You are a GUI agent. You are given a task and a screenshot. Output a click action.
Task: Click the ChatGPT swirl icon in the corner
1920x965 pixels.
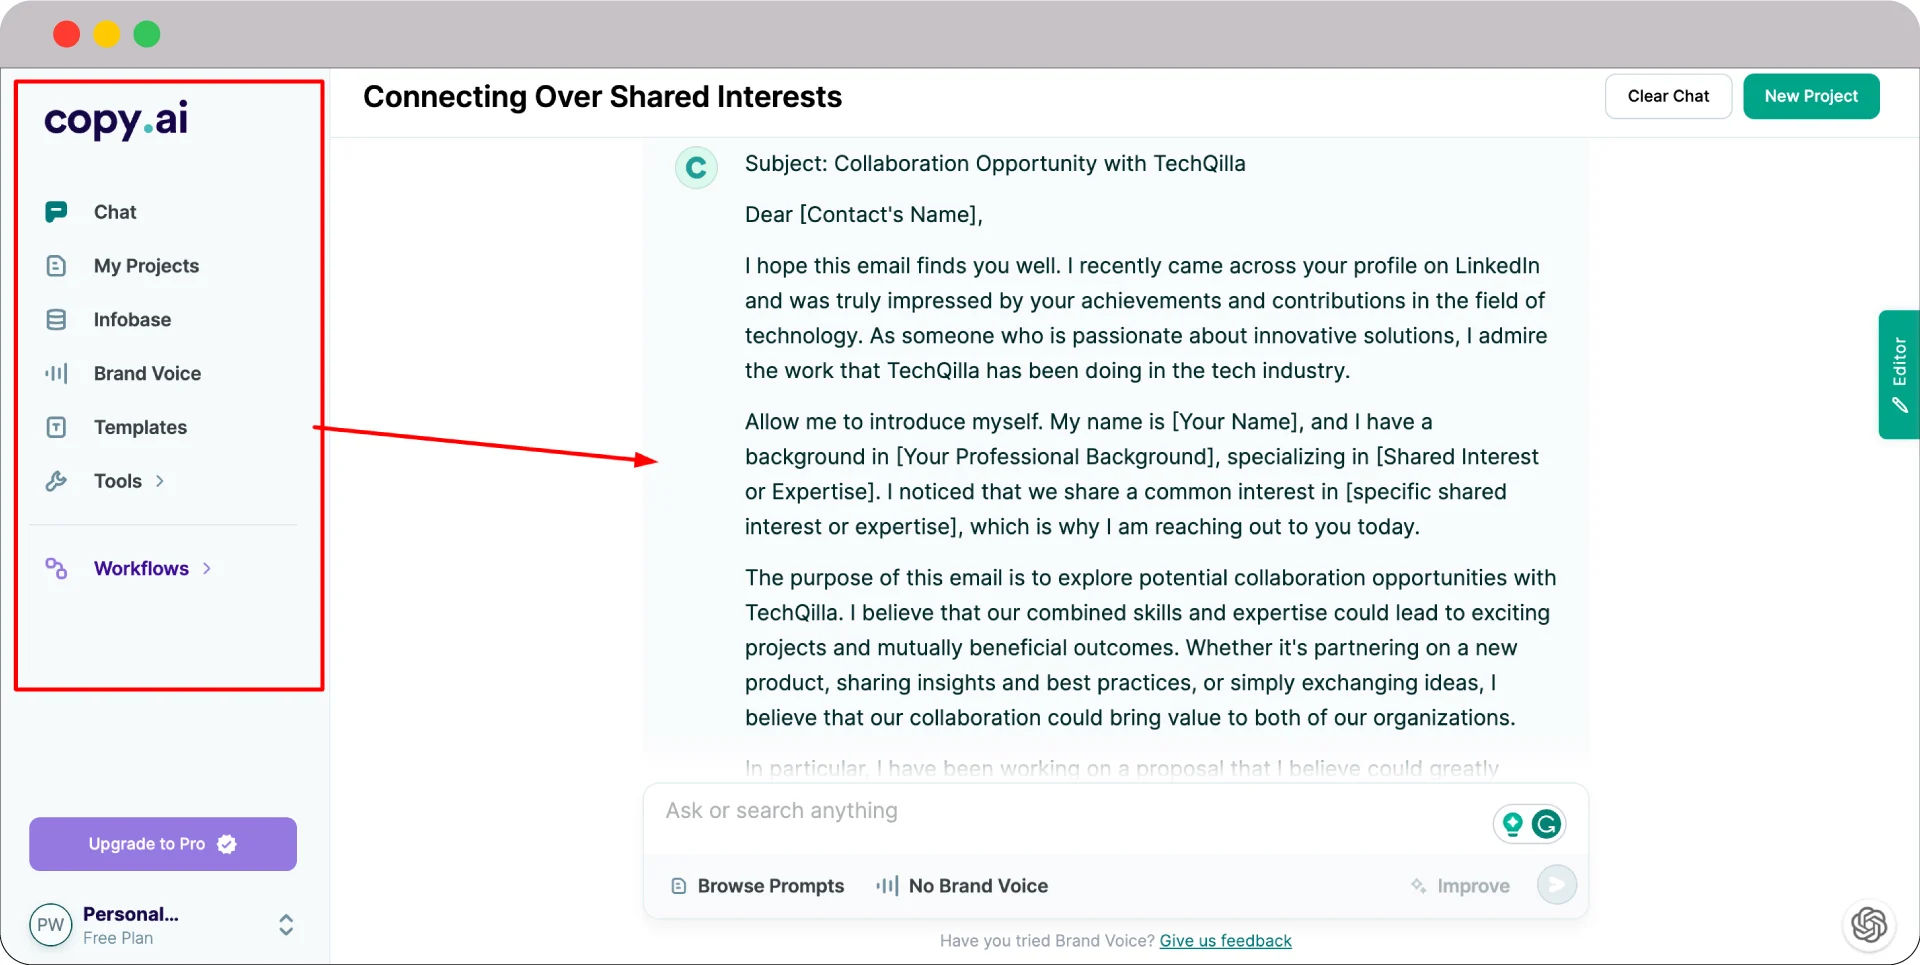[1869, 925]
